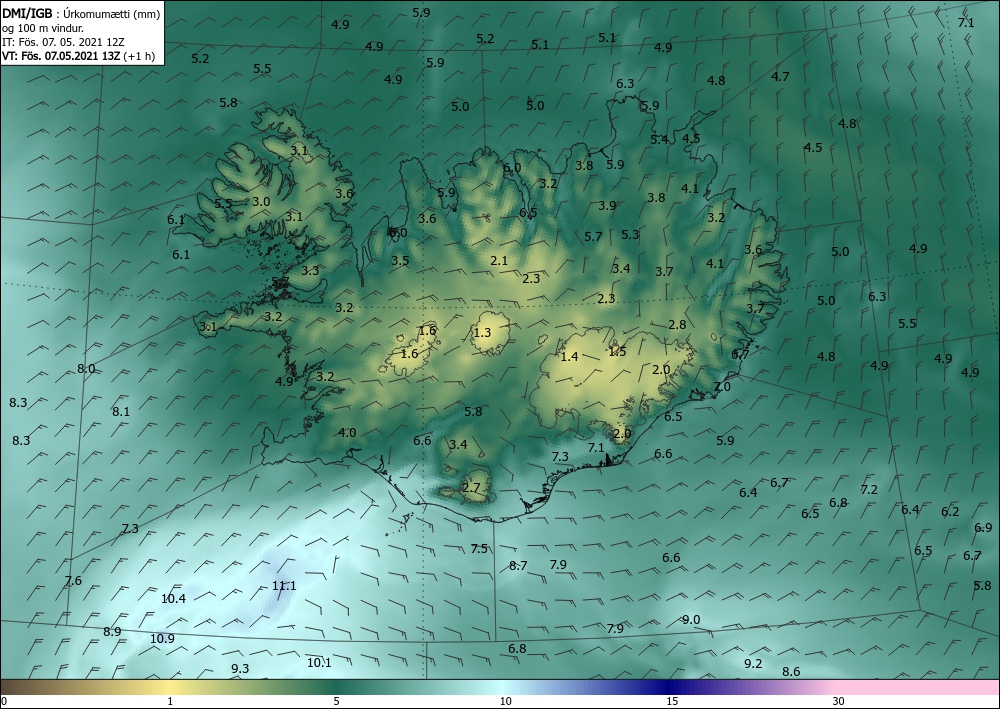The width and height of the screenshot is (1000, 709).
Task: Click the 8.6 value label
Action: pos(791,671)
